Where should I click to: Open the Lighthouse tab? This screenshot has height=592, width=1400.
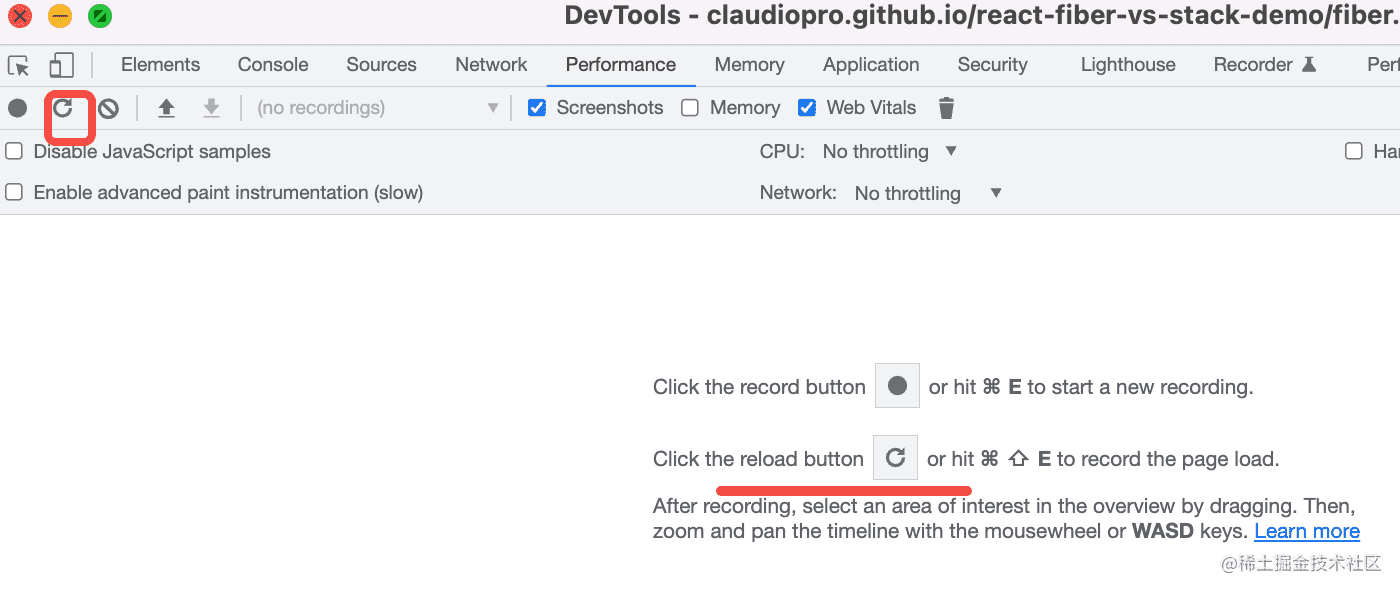coord(1127,65)
